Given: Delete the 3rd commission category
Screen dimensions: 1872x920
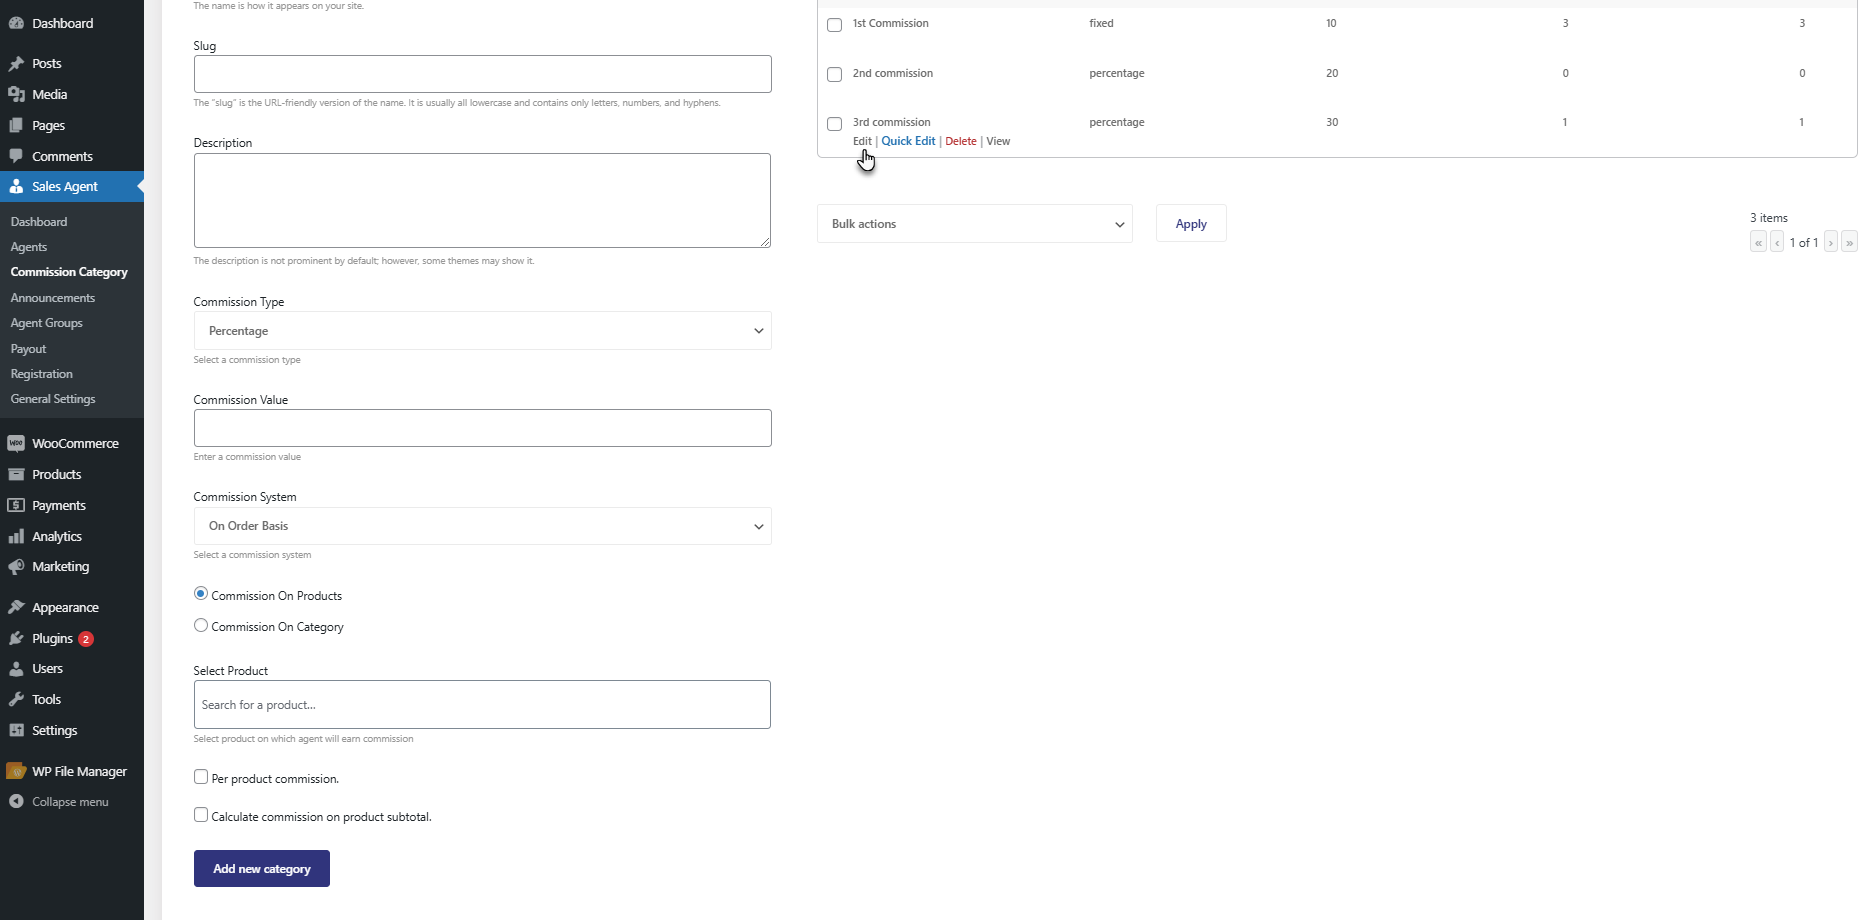Looking at the screenshot, I should point(960,141).
